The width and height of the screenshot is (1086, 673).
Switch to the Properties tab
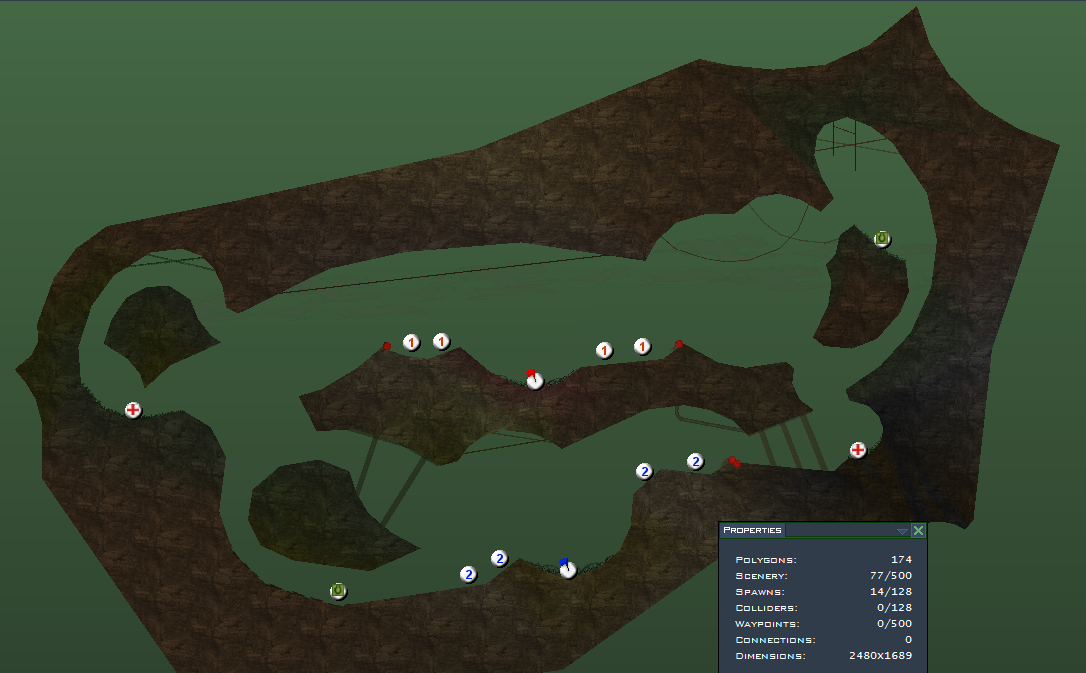[752, 530]
